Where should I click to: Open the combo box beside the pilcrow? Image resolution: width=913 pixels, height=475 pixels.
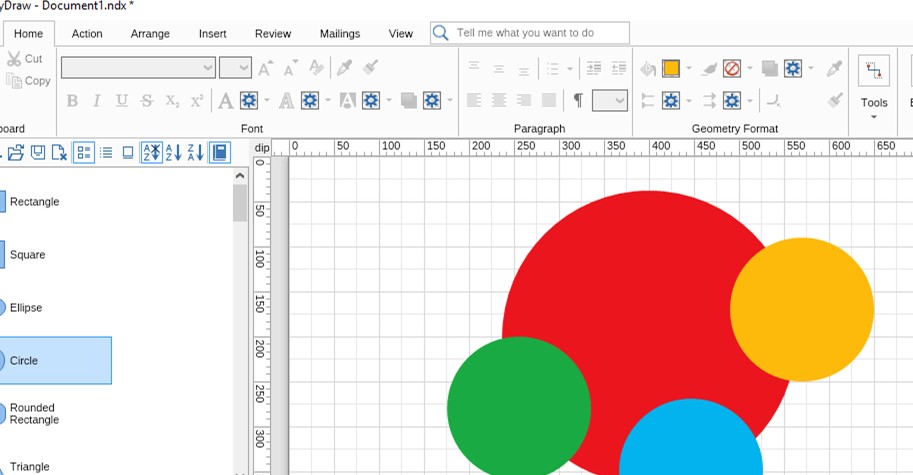(x=610, y=100)
